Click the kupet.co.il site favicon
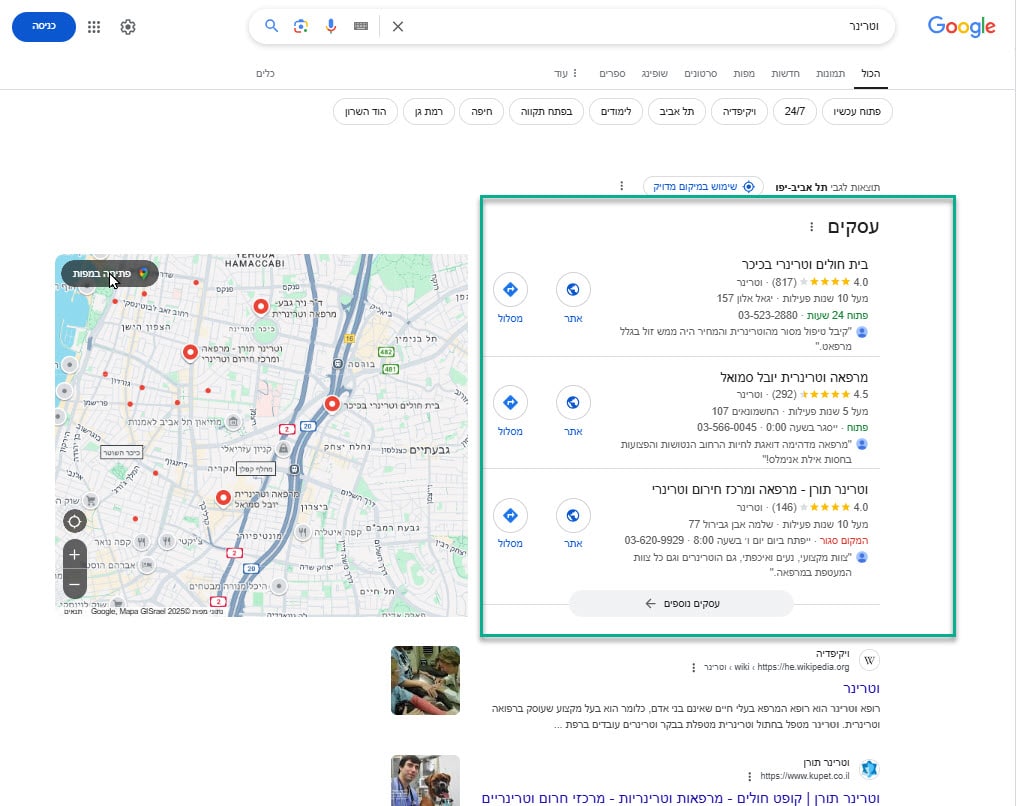Screen dimensions: 1016x806 [x=869, y=769]
